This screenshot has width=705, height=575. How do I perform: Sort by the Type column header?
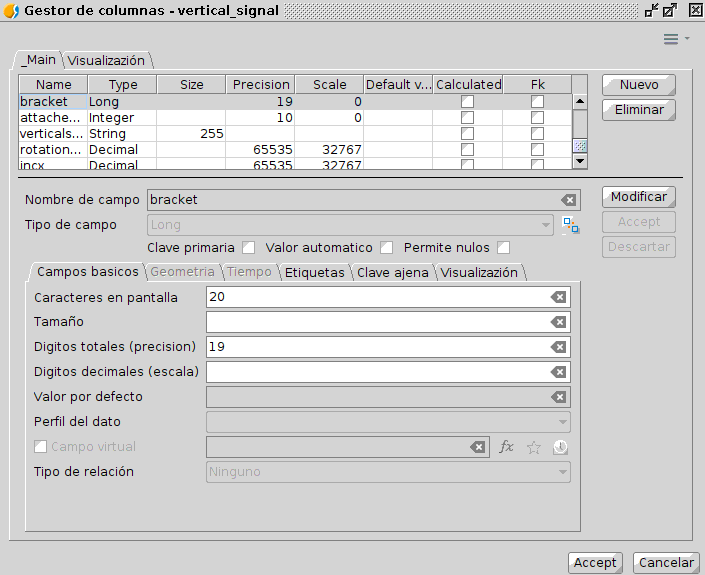122,85
